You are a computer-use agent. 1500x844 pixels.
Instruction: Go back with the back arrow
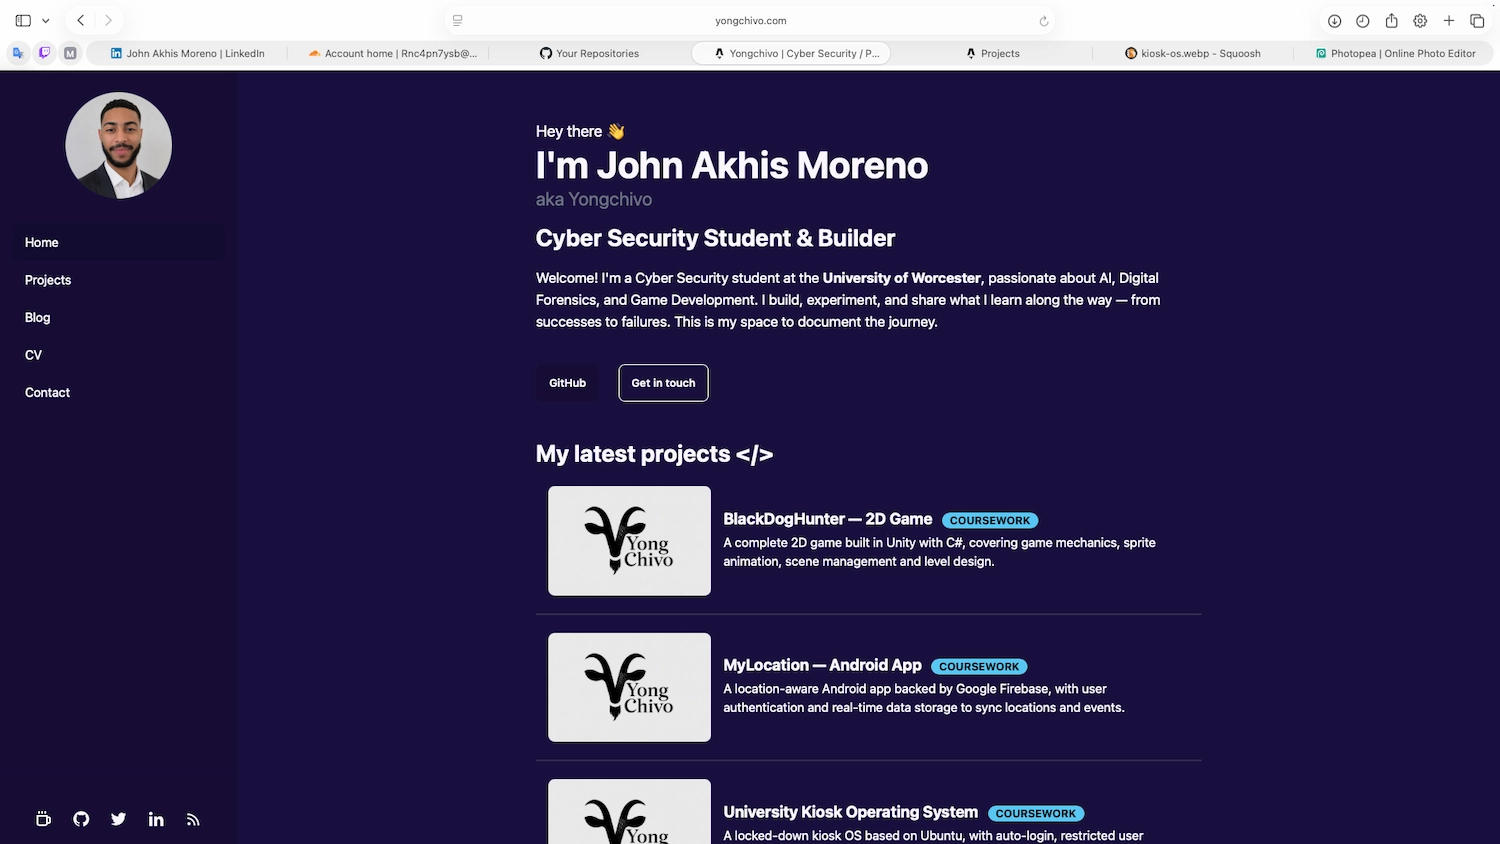pyautogui.click(x=81, y=20)
